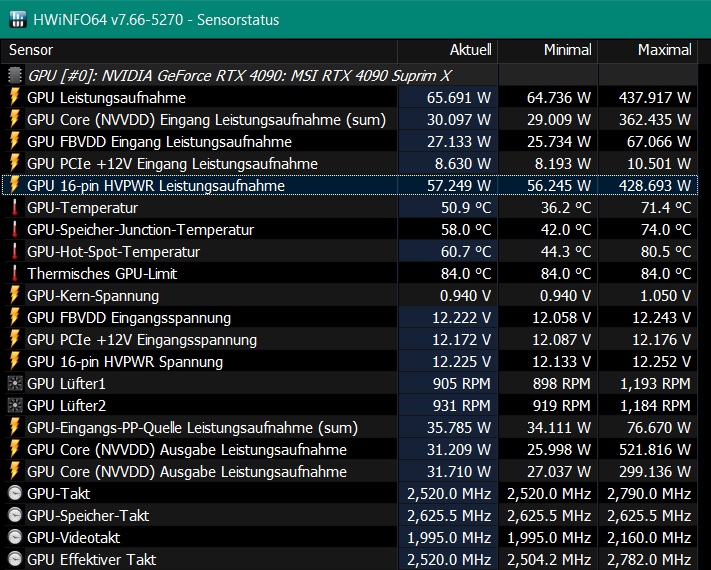Image resolution: width=711 pixels, height=570 pixels.
Task: Click the minimum value 8.193 W
Action: pos(562,164)
